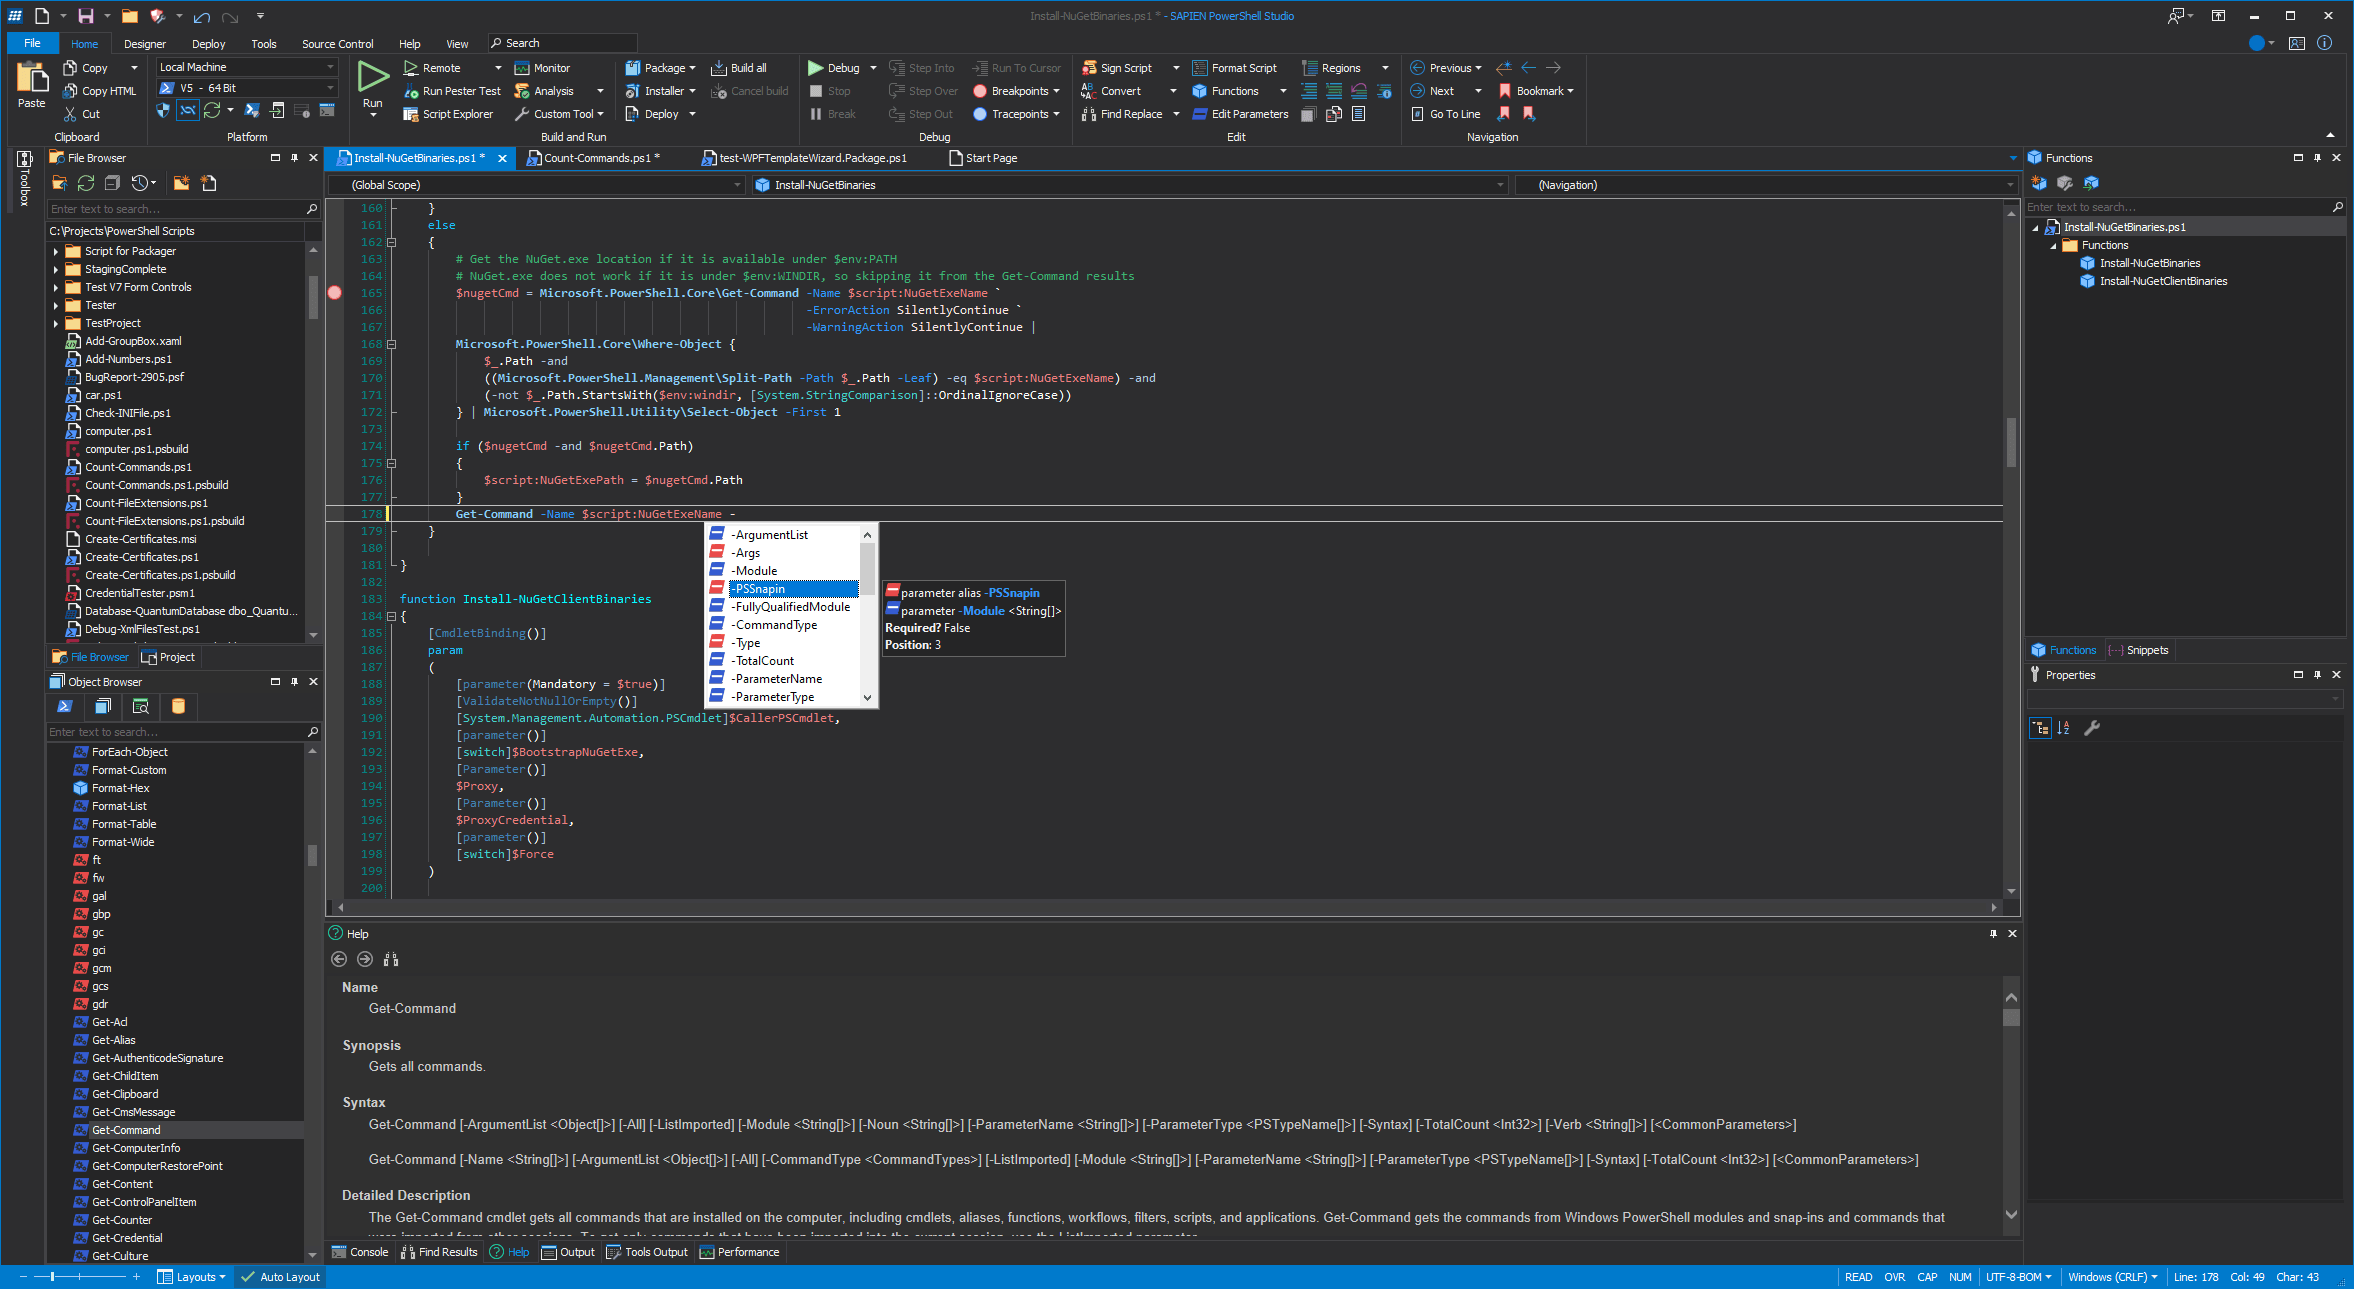Screen dimensions: 2354x1289
Task: Click the alphabetical sort icon in Properties
Action: [2063, 728]
